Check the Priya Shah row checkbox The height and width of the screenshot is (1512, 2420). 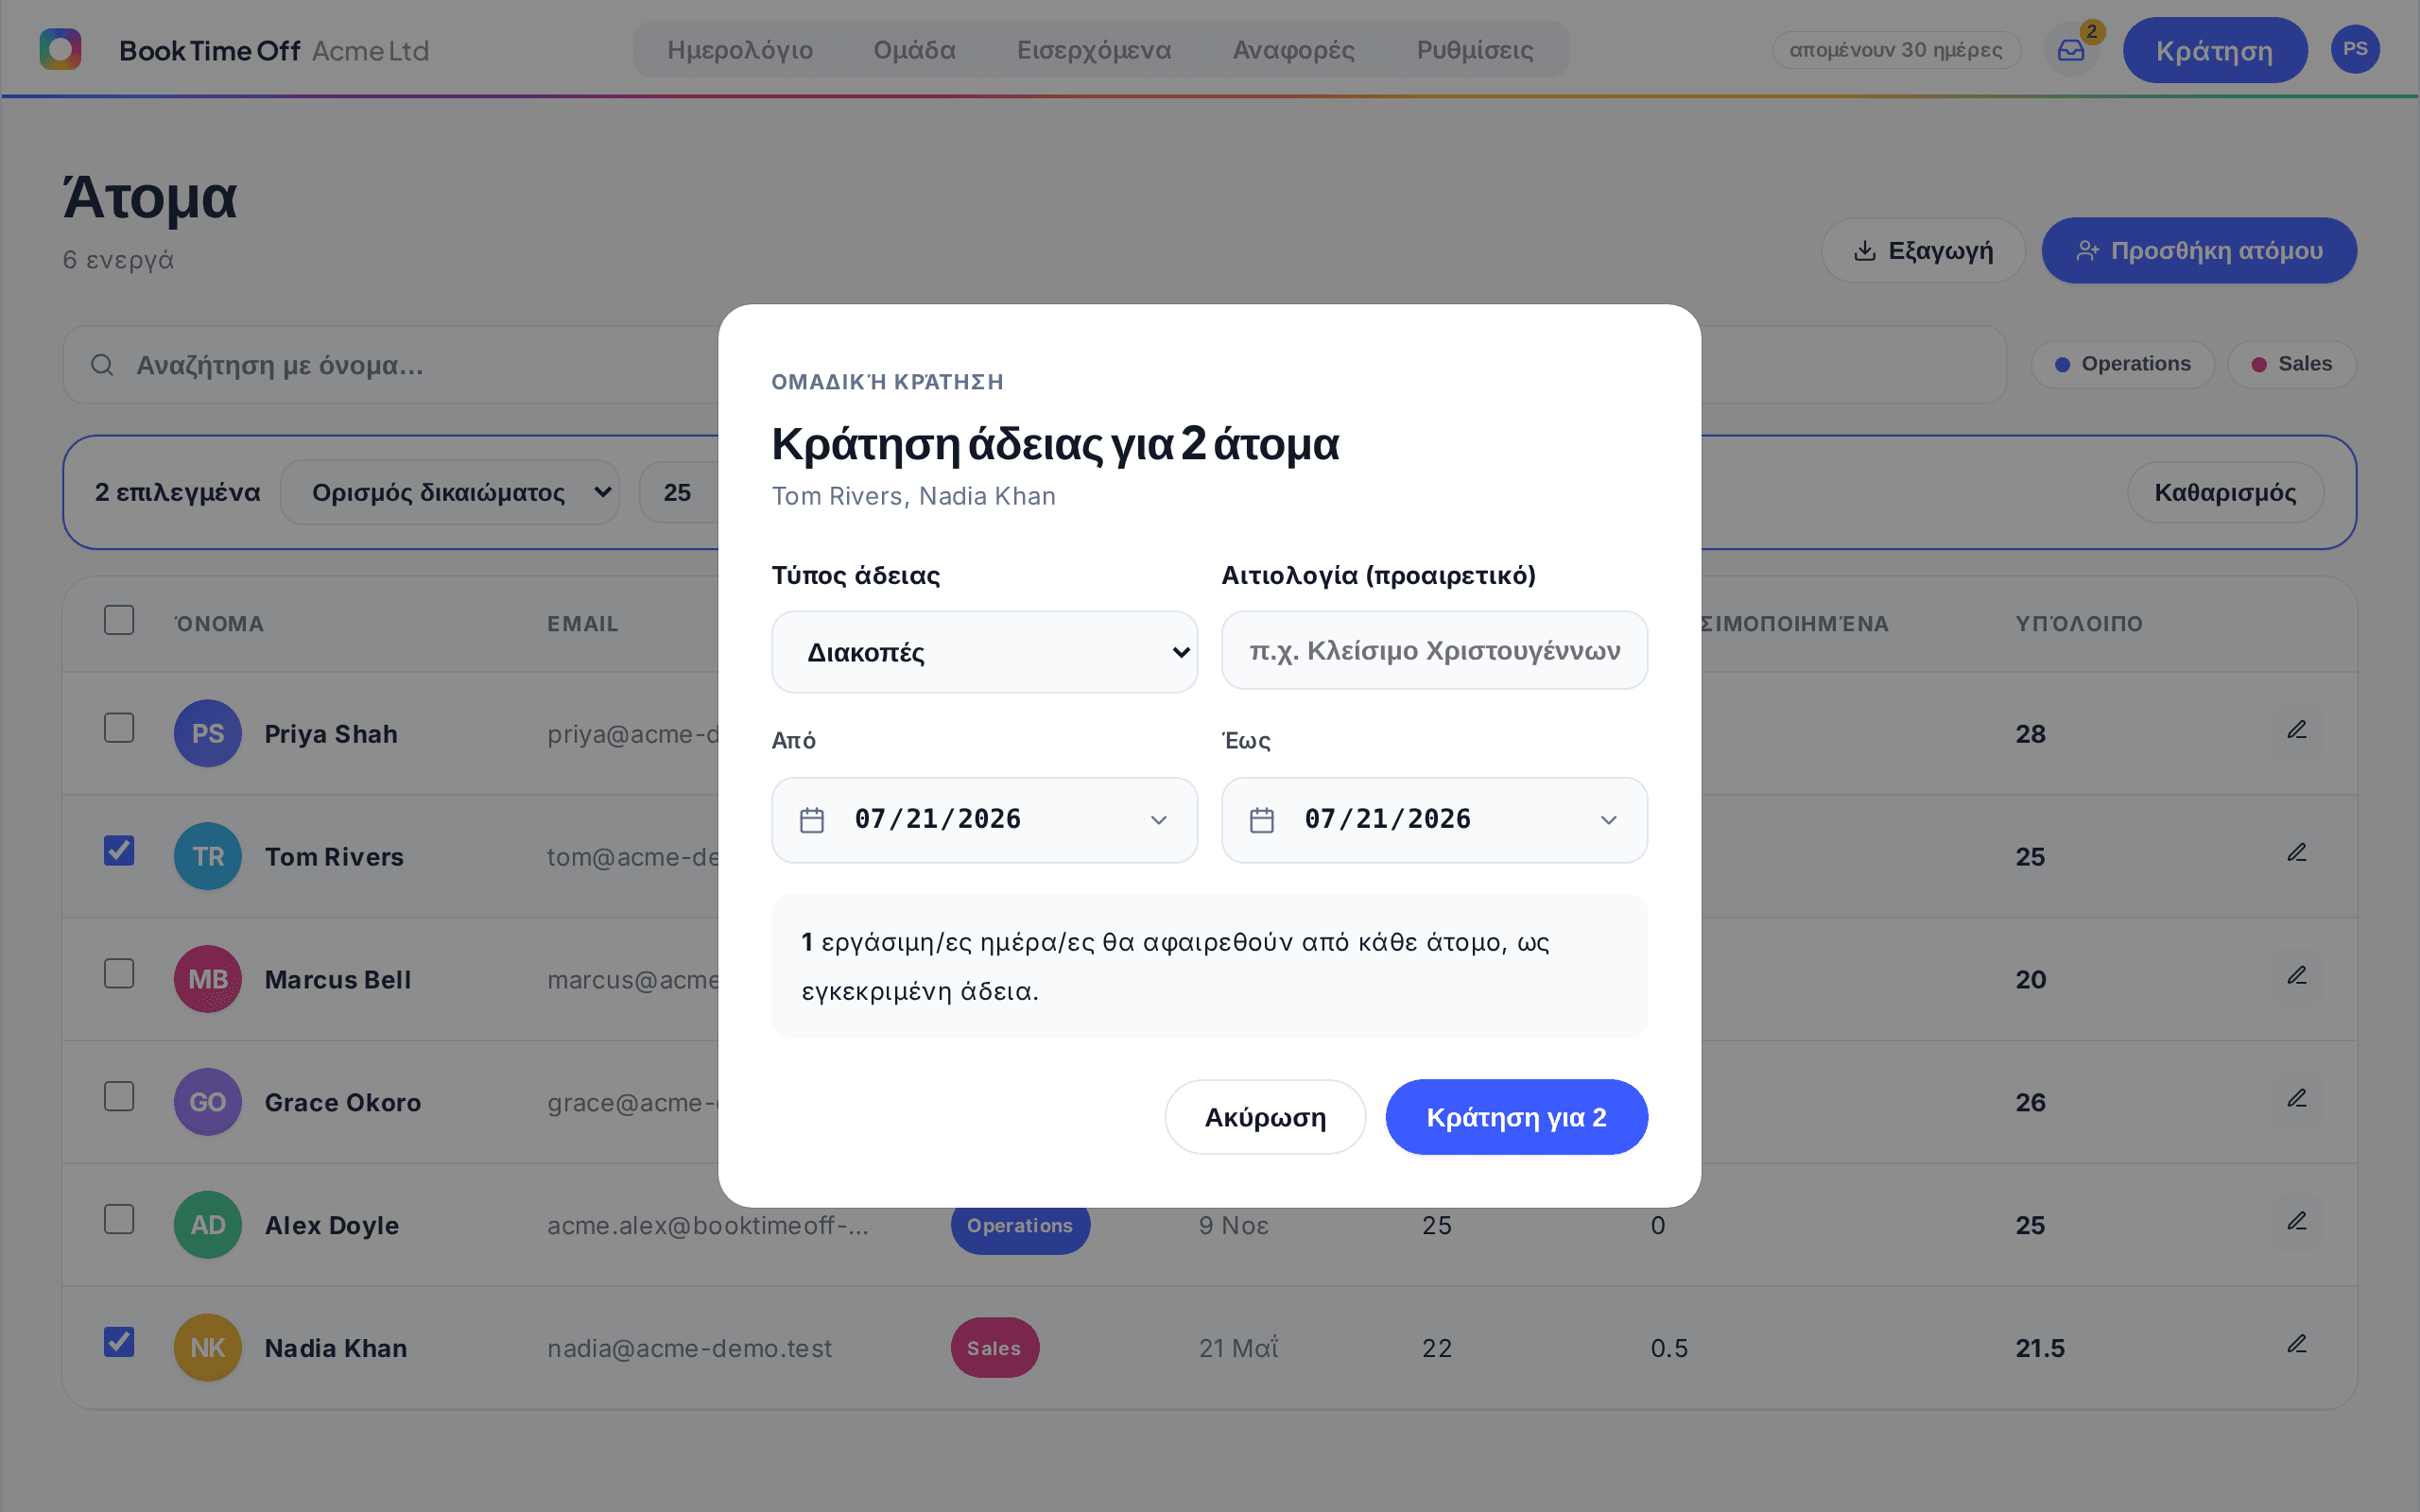coord(119,728)
